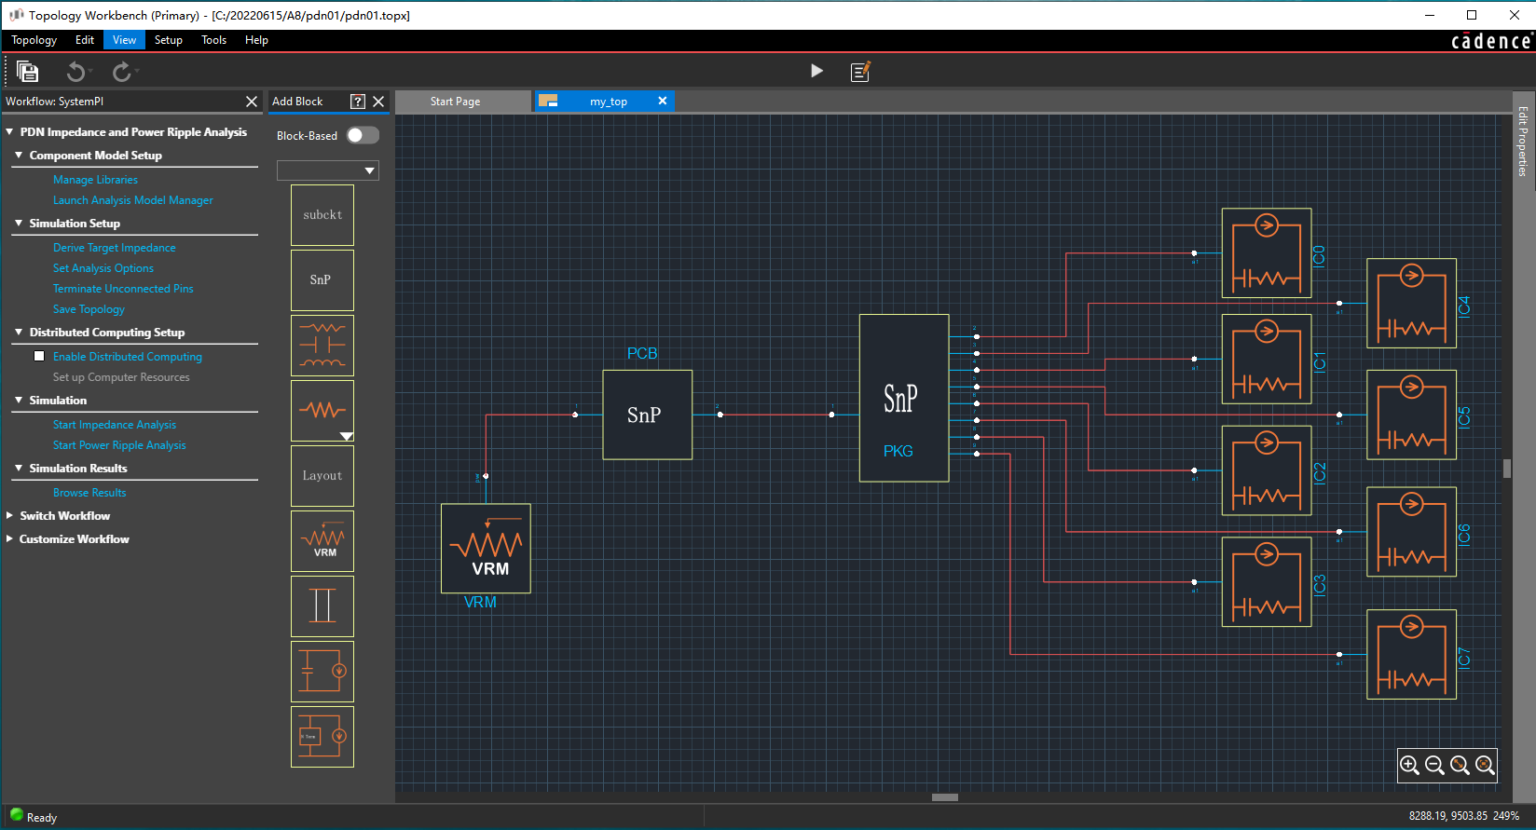Click the Save topology toolbar icon
The image size is (1536, 830).
pyautogui.click(x=28, y=71)
